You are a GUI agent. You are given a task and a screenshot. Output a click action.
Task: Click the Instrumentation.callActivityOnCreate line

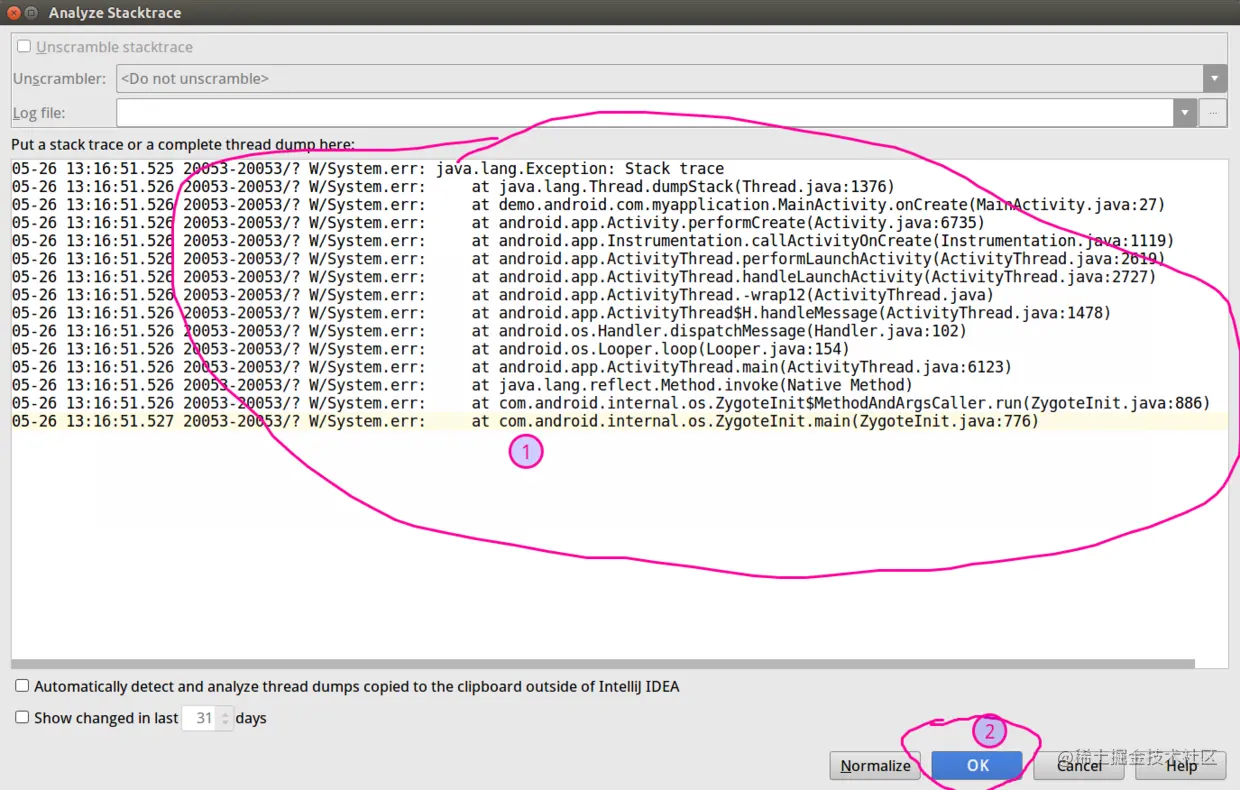(x=593, y=240)
